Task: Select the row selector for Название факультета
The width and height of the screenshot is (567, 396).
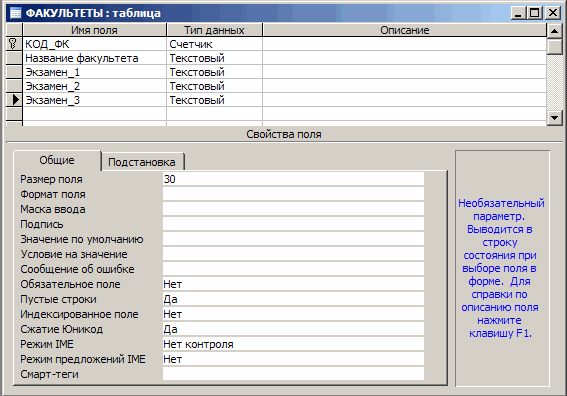Action: [14, 58]
